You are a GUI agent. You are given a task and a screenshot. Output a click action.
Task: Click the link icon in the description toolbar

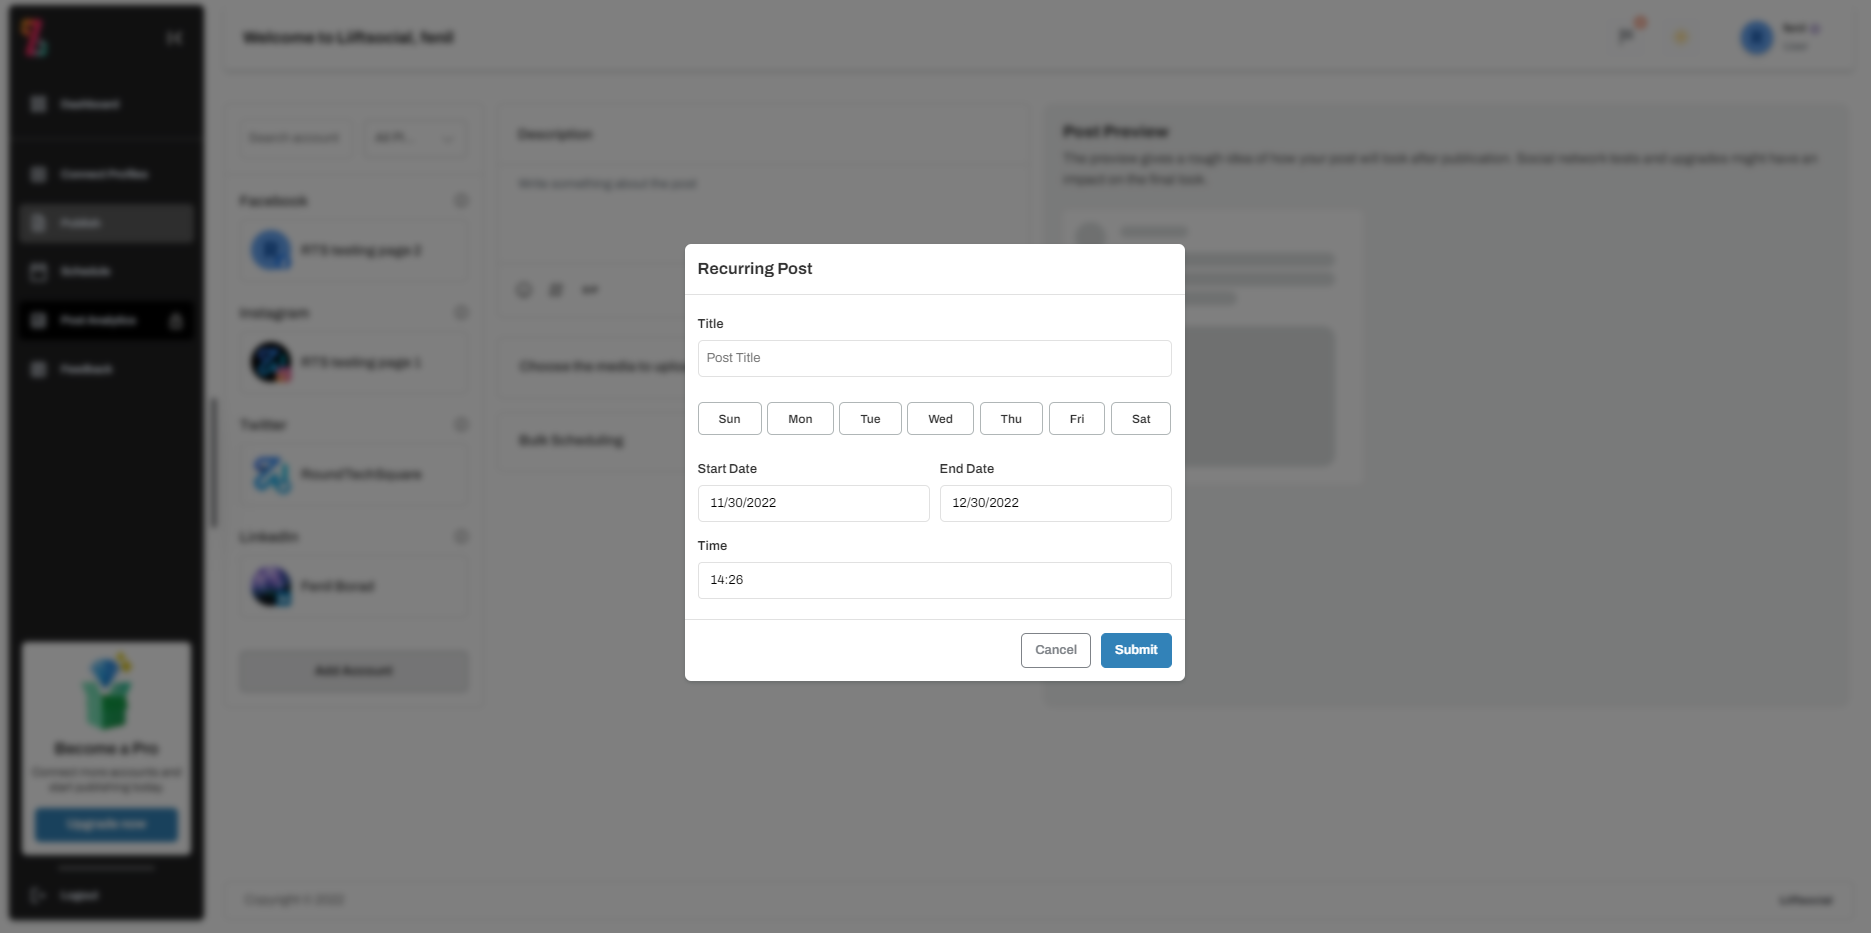click(591, 290)
